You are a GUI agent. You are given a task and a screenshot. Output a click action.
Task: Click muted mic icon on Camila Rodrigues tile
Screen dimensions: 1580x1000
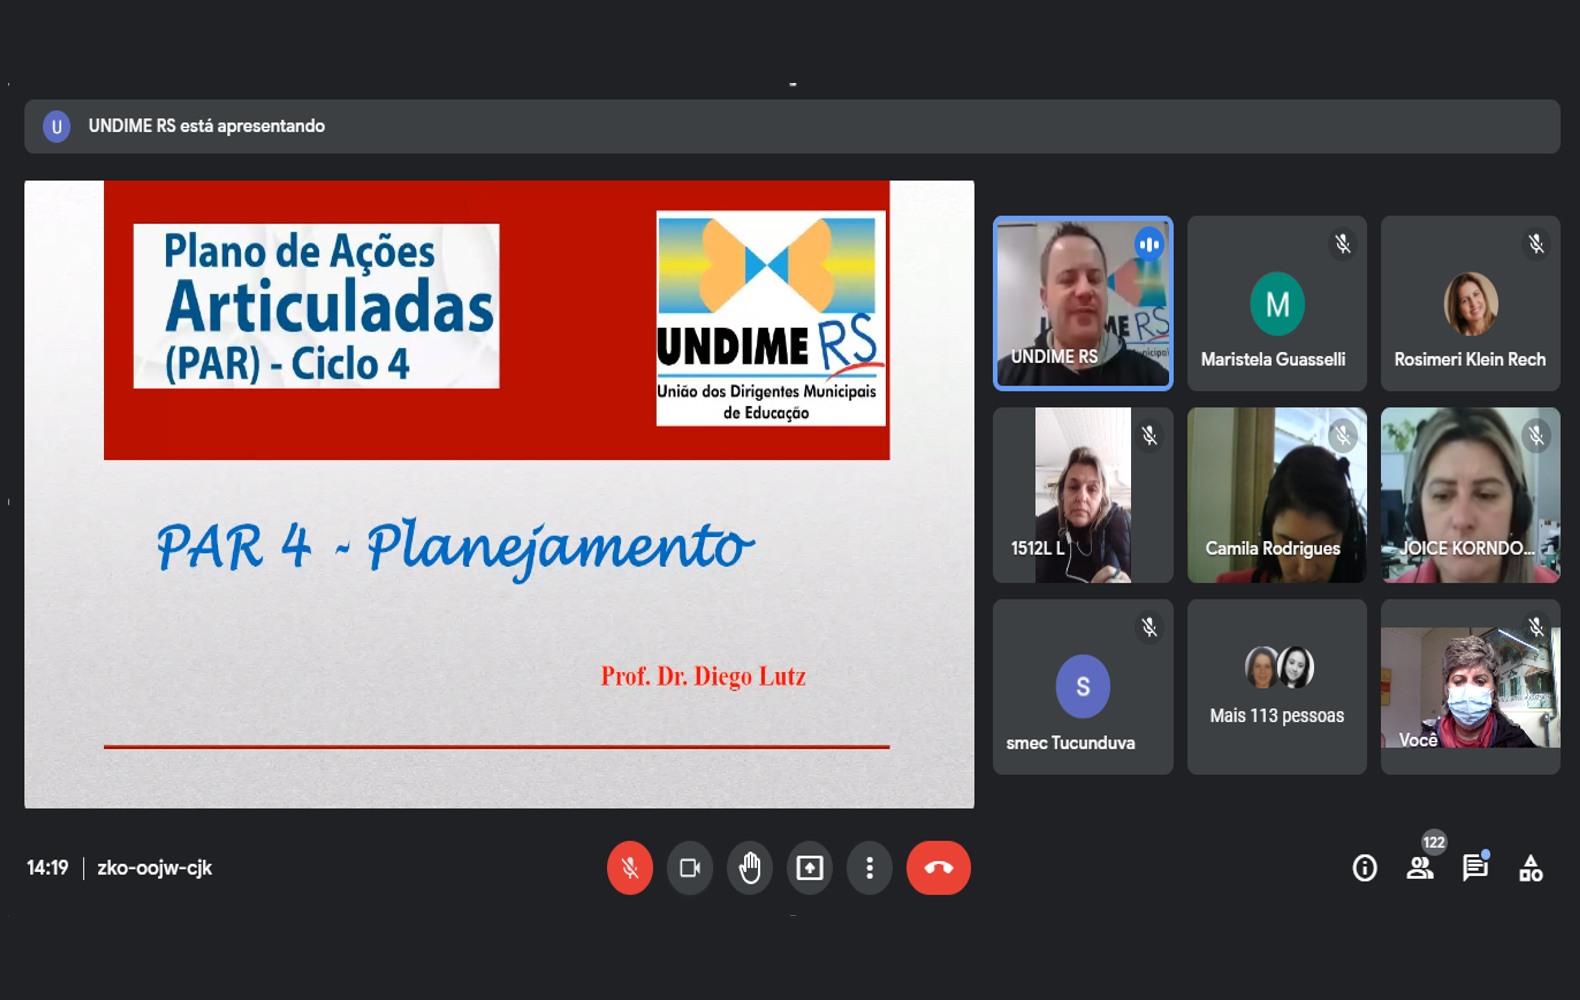(x=1343, y=436)
